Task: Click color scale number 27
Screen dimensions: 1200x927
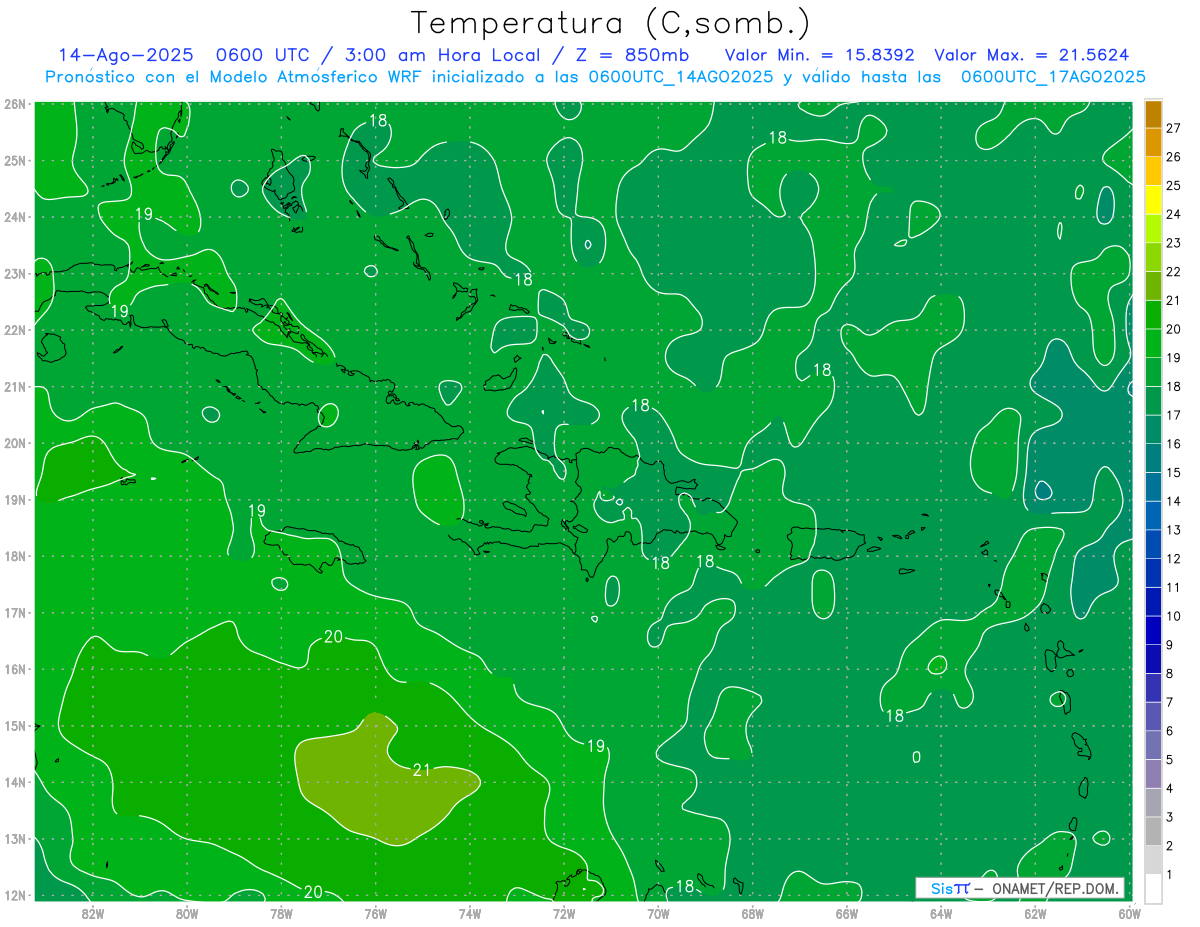Action: pos(1173,128)
